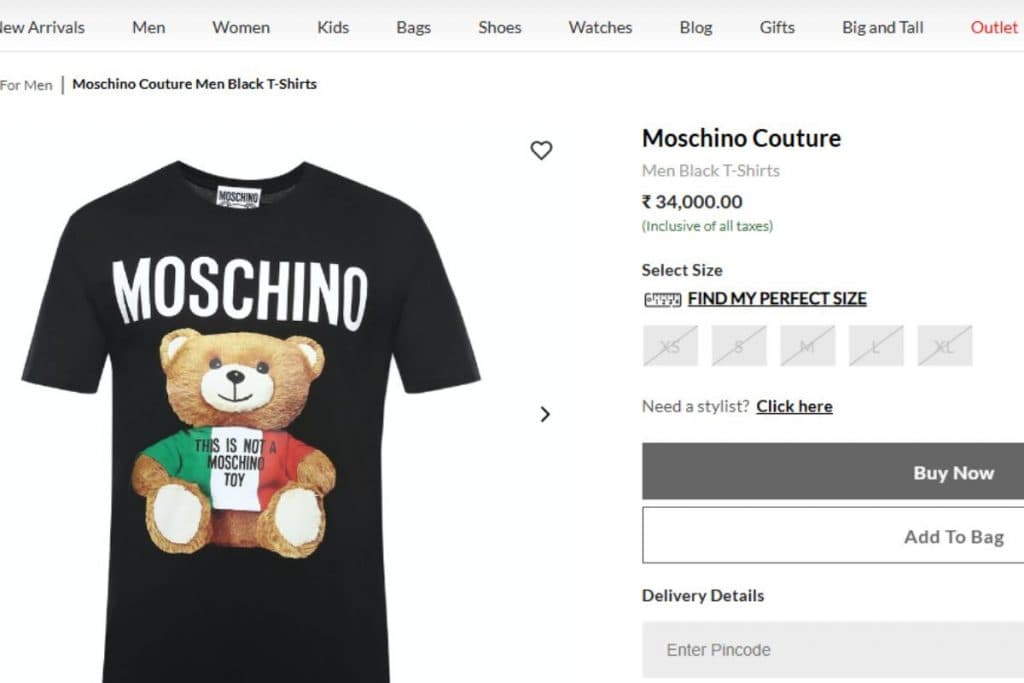
Task: Go to the Kids section
Action: point(333,27)
